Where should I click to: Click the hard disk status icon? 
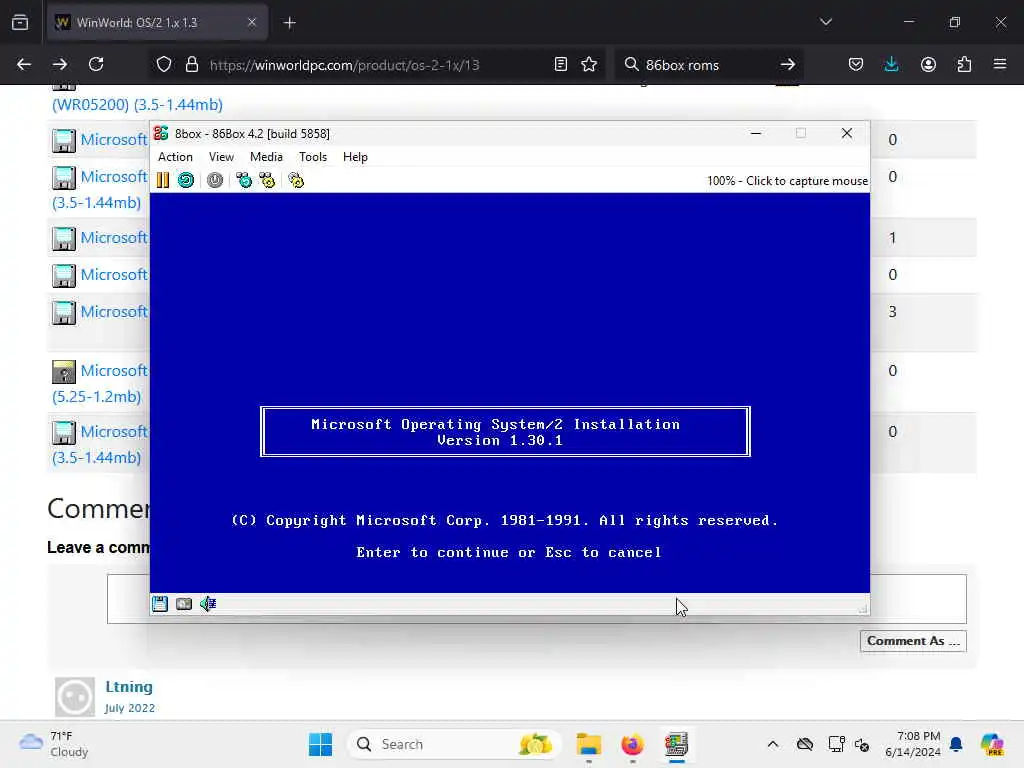(184, 604)
